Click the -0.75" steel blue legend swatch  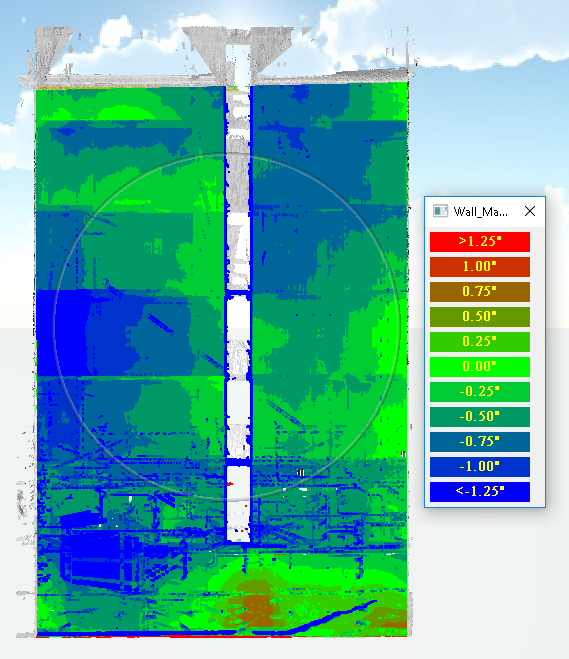479,442
